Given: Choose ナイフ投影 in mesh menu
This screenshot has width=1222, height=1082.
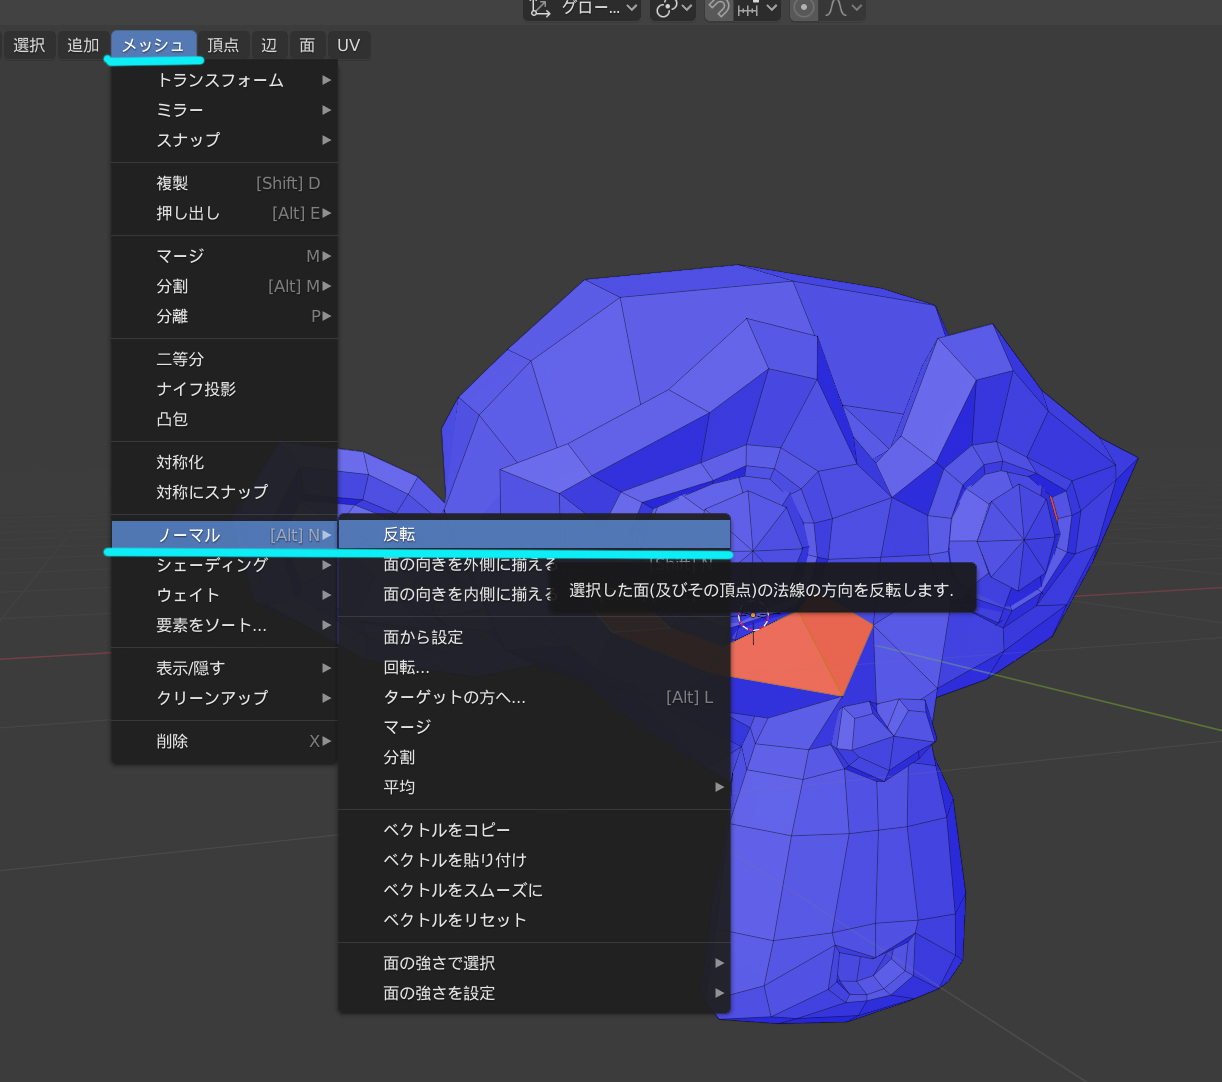Looking at the screenshot, I should 224,389.
